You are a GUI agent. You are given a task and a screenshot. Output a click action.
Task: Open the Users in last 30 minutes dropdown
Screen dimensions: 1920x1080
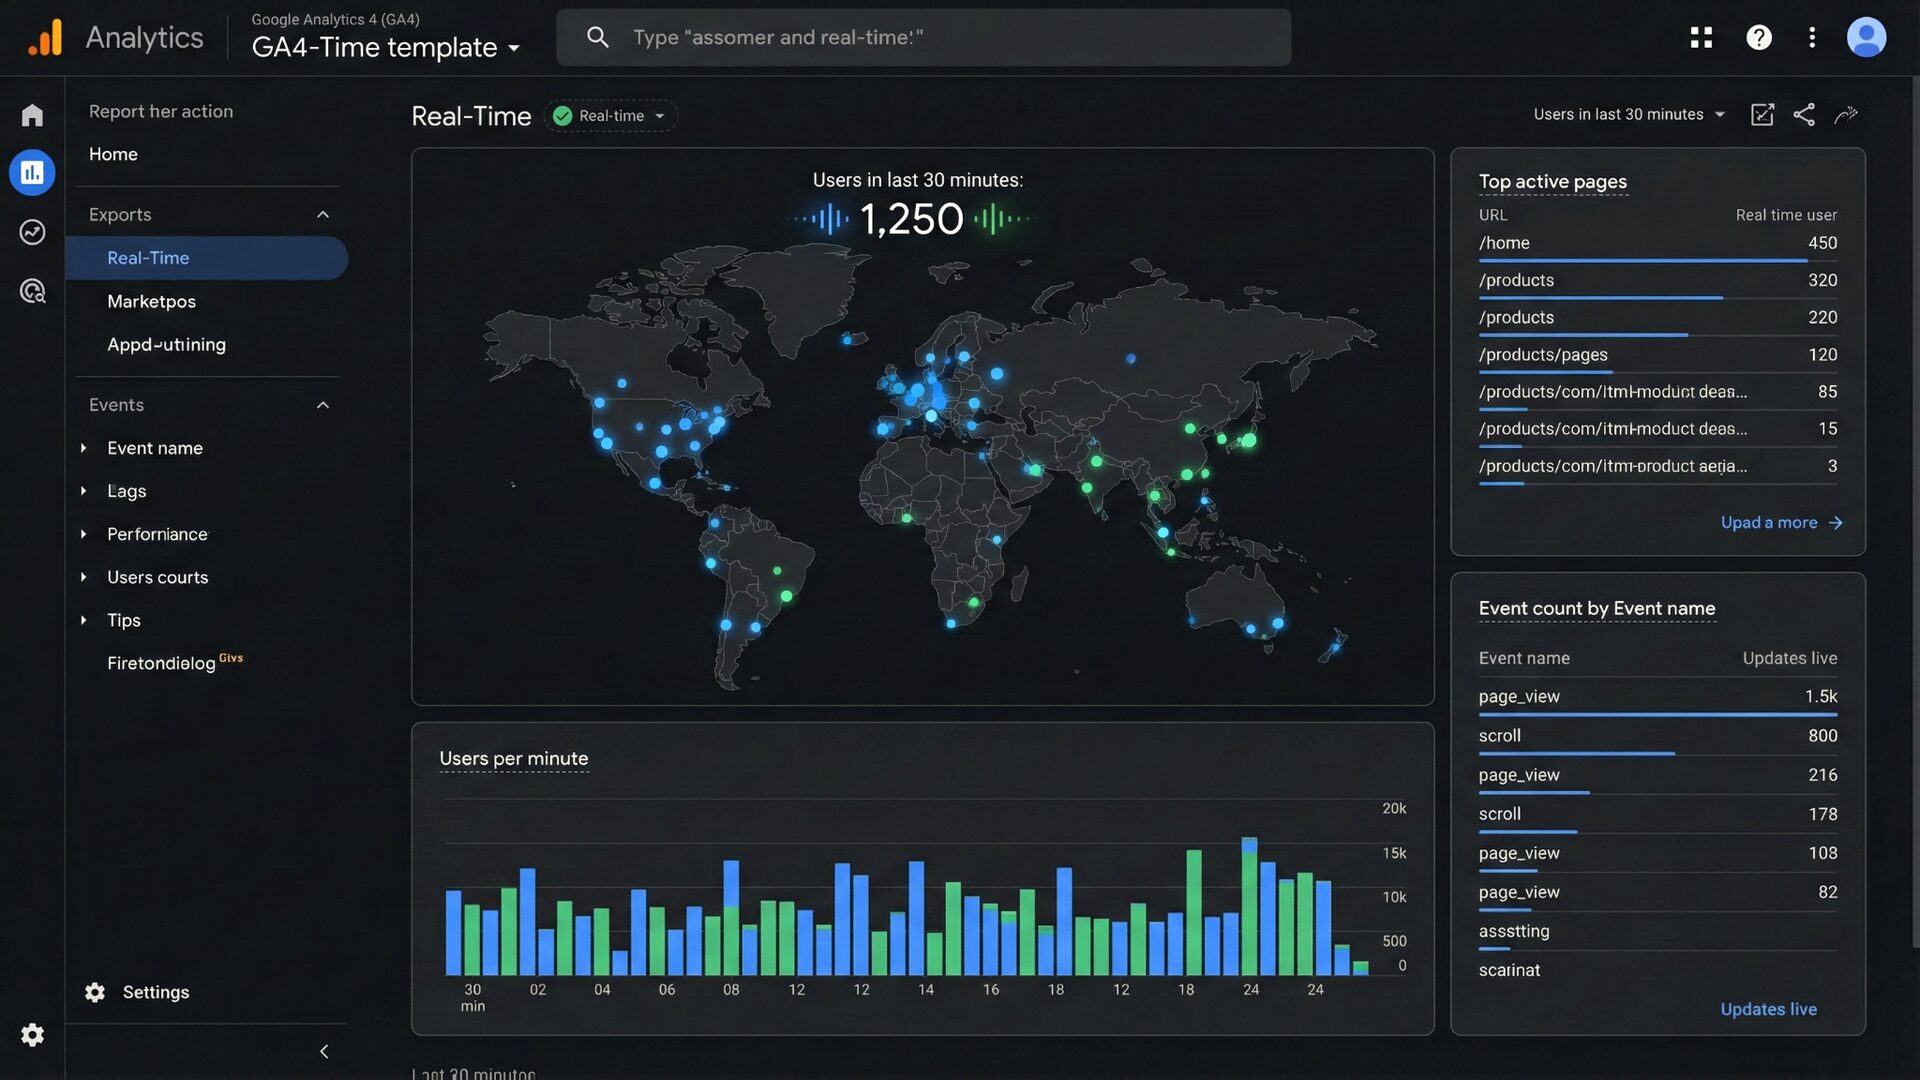tap(1629, 115)
